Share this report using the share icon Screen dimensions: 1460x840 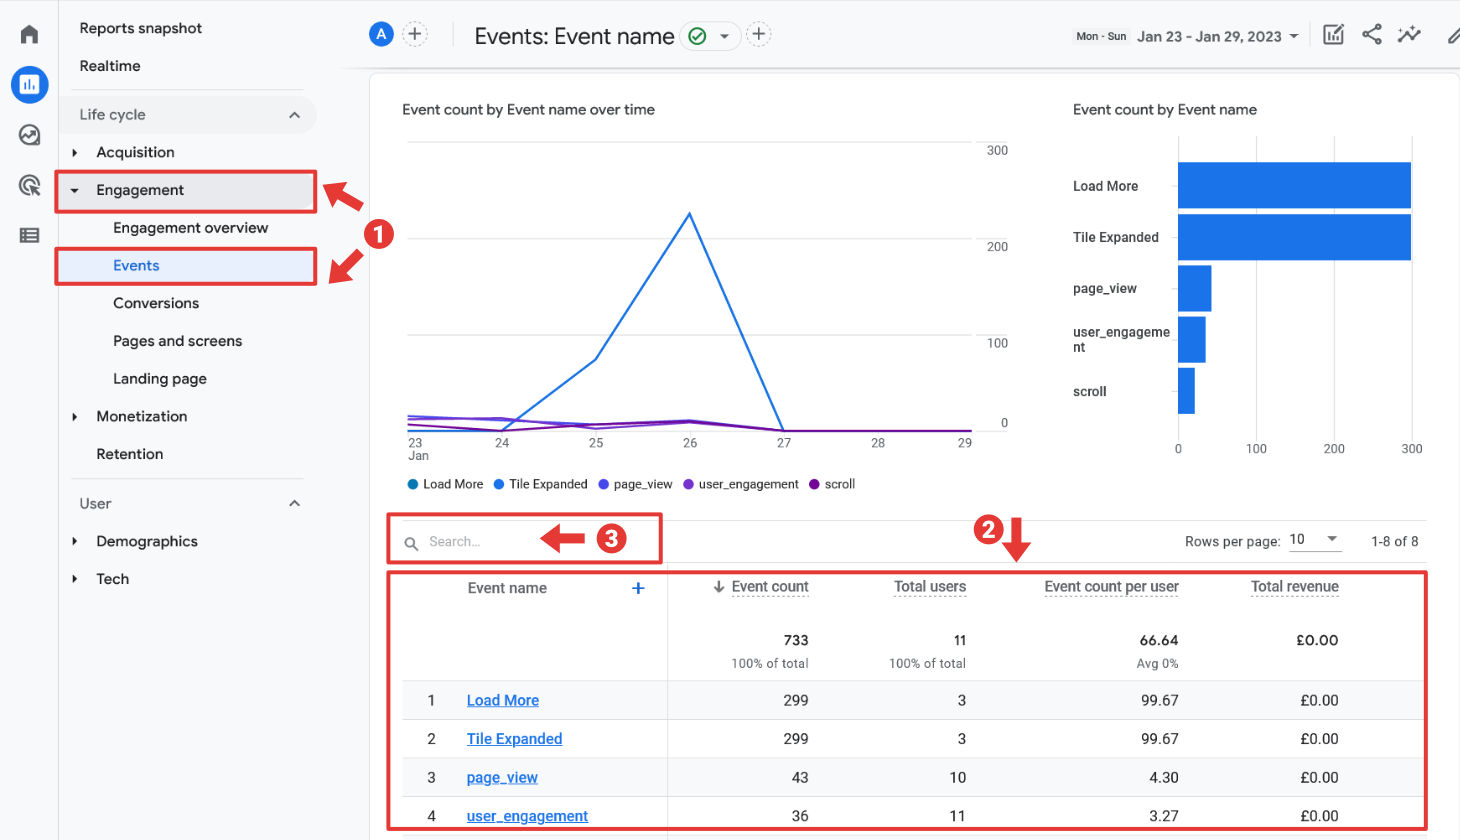[1371, 33]
